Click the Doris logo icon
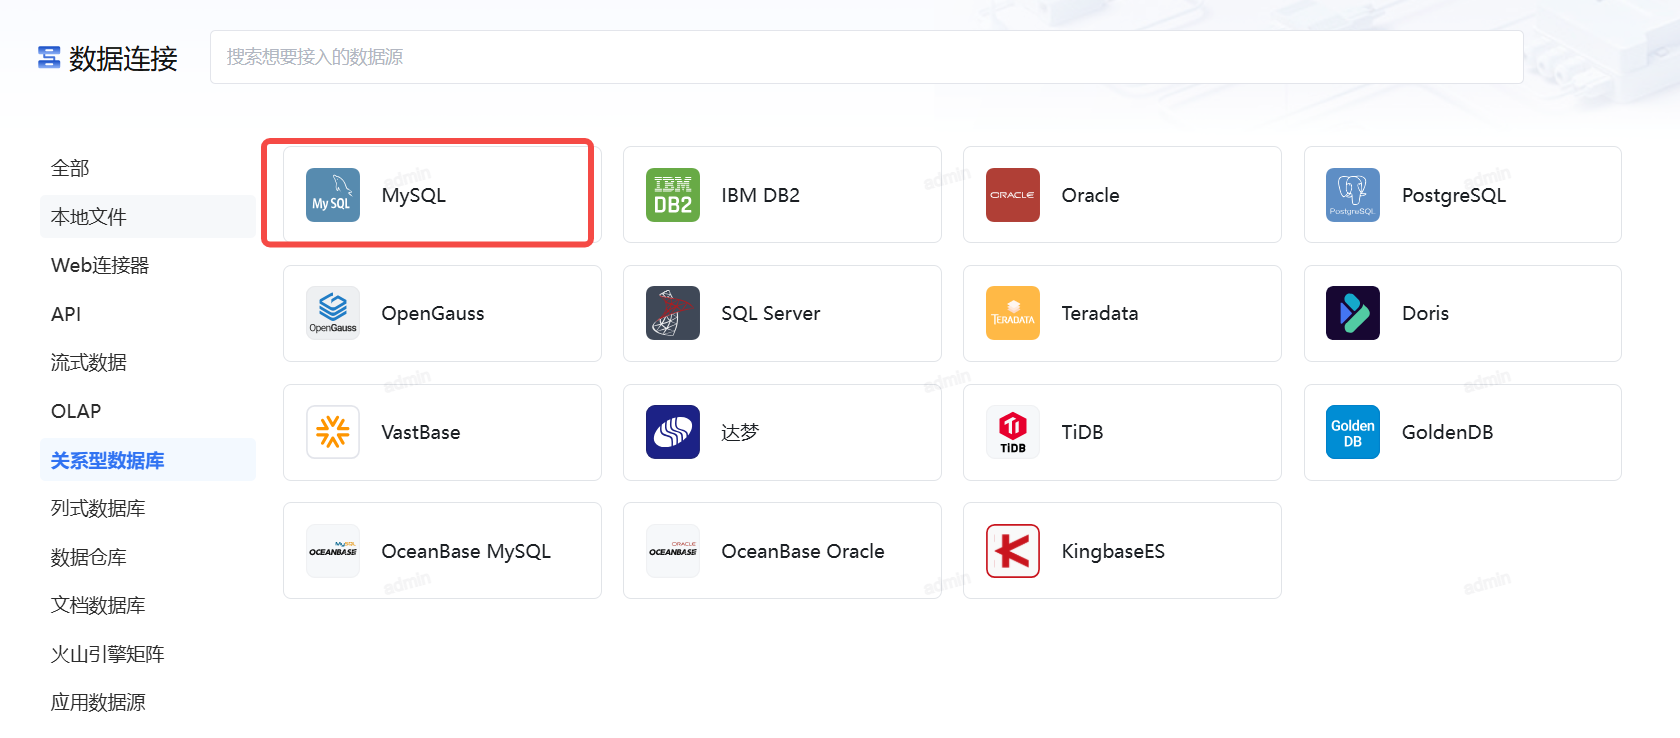Image resolution: width=1680 pixels, height=738 pixels. point(1353,313)
